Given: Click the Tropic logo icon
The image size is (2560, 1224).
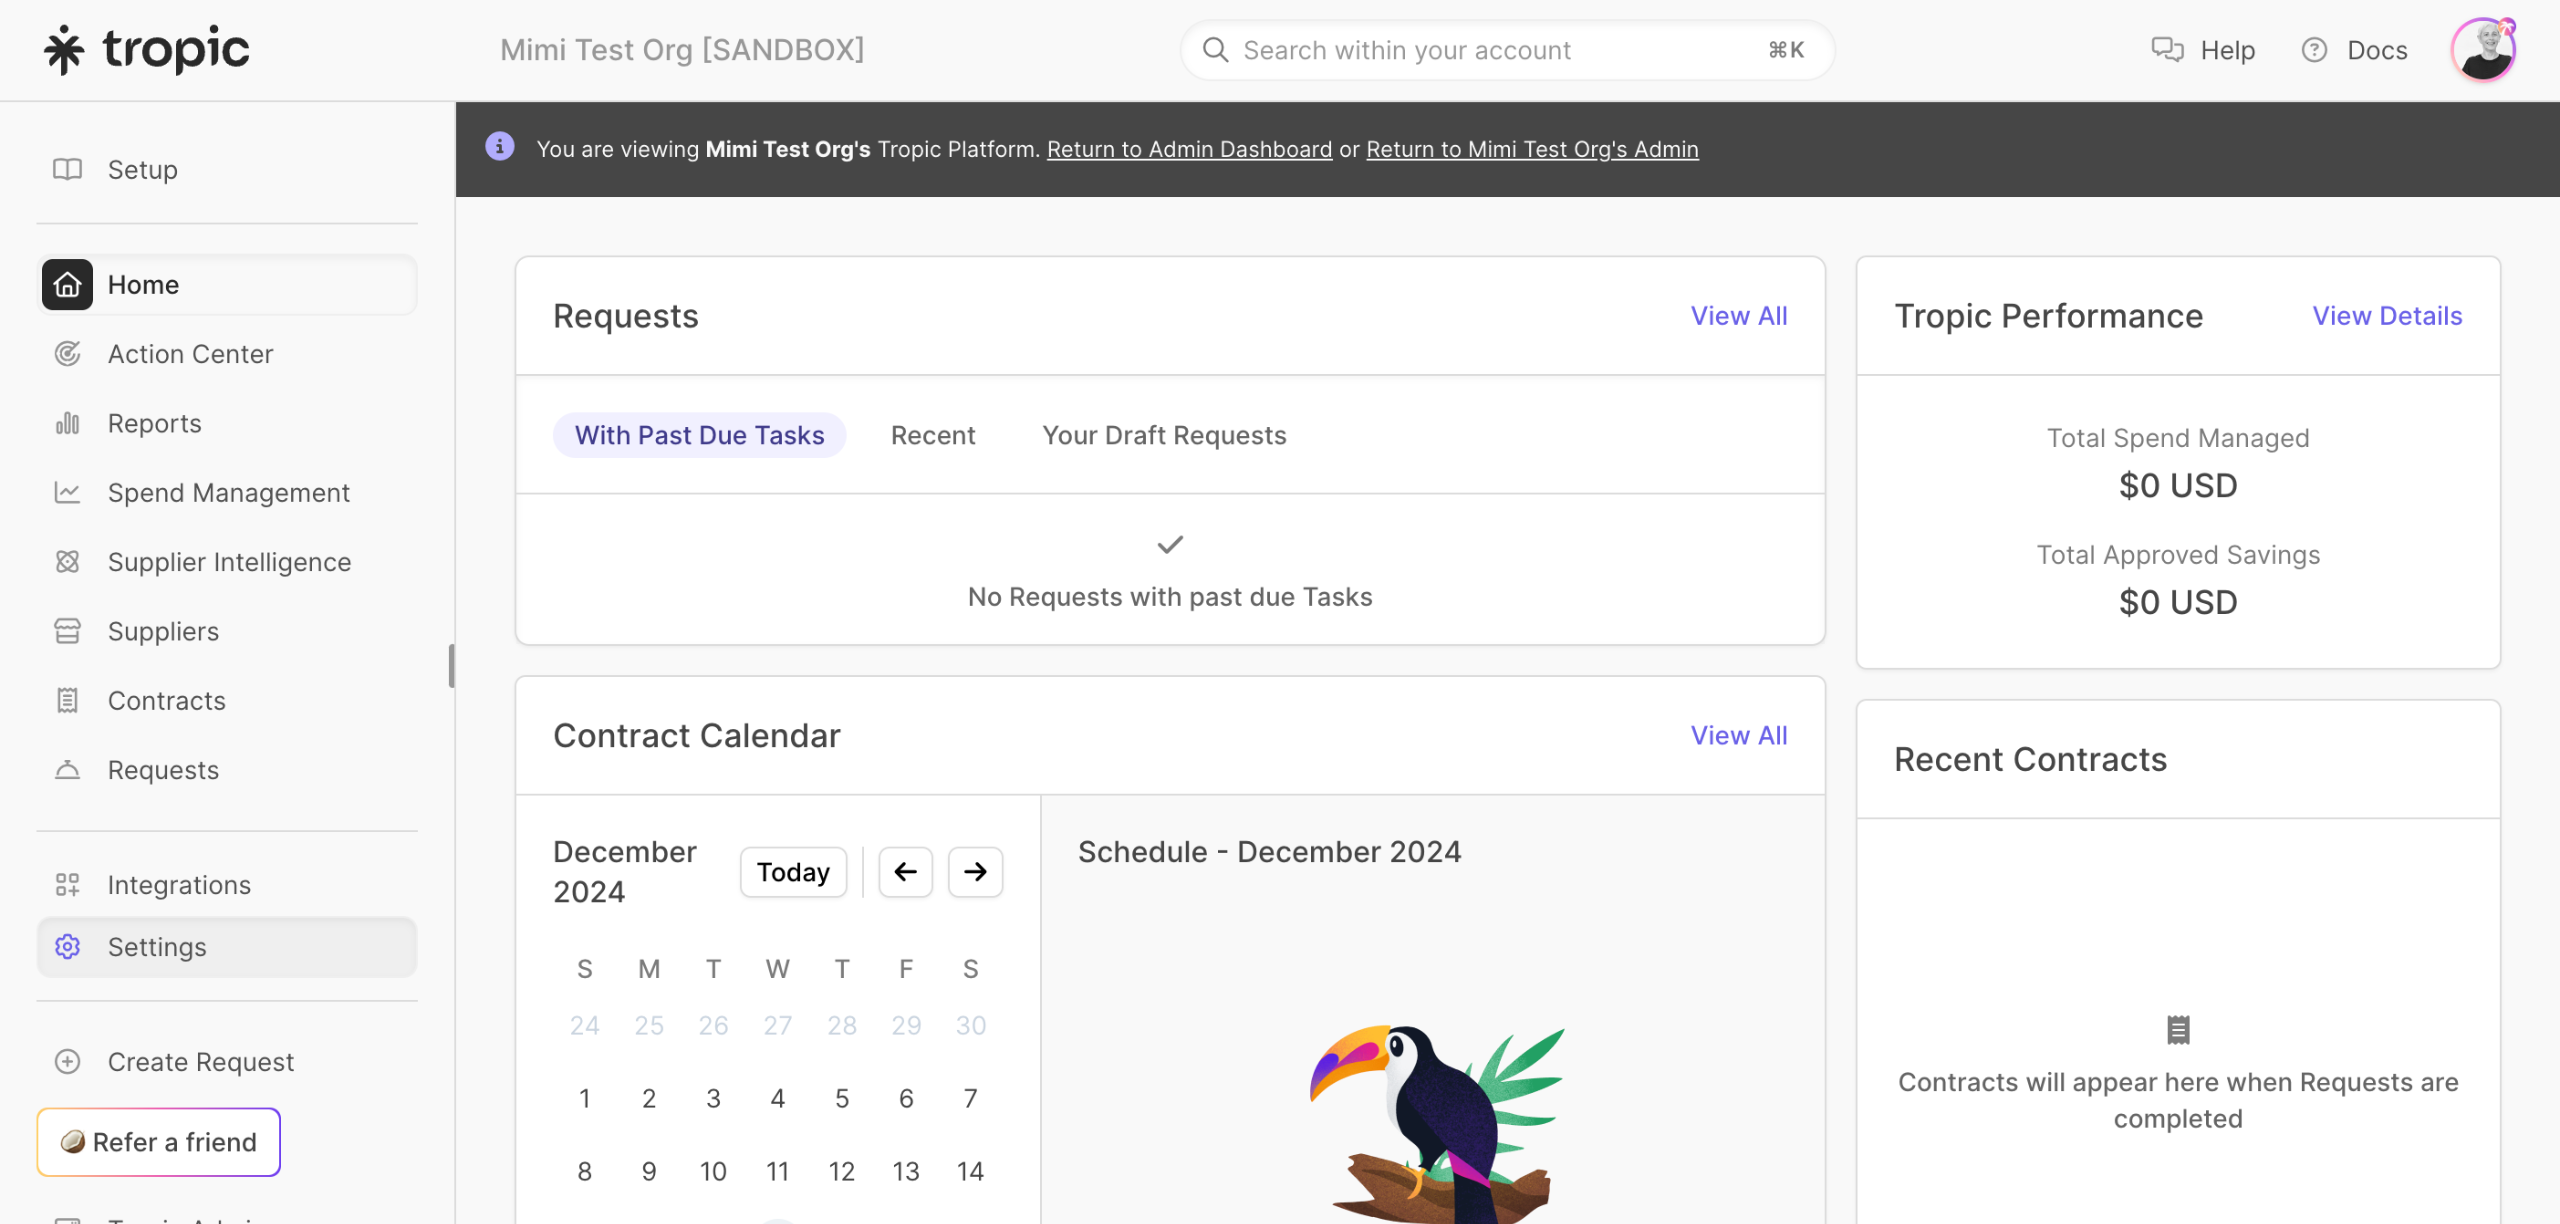Looking at the screenshot, I should click(x=65, y=49).
